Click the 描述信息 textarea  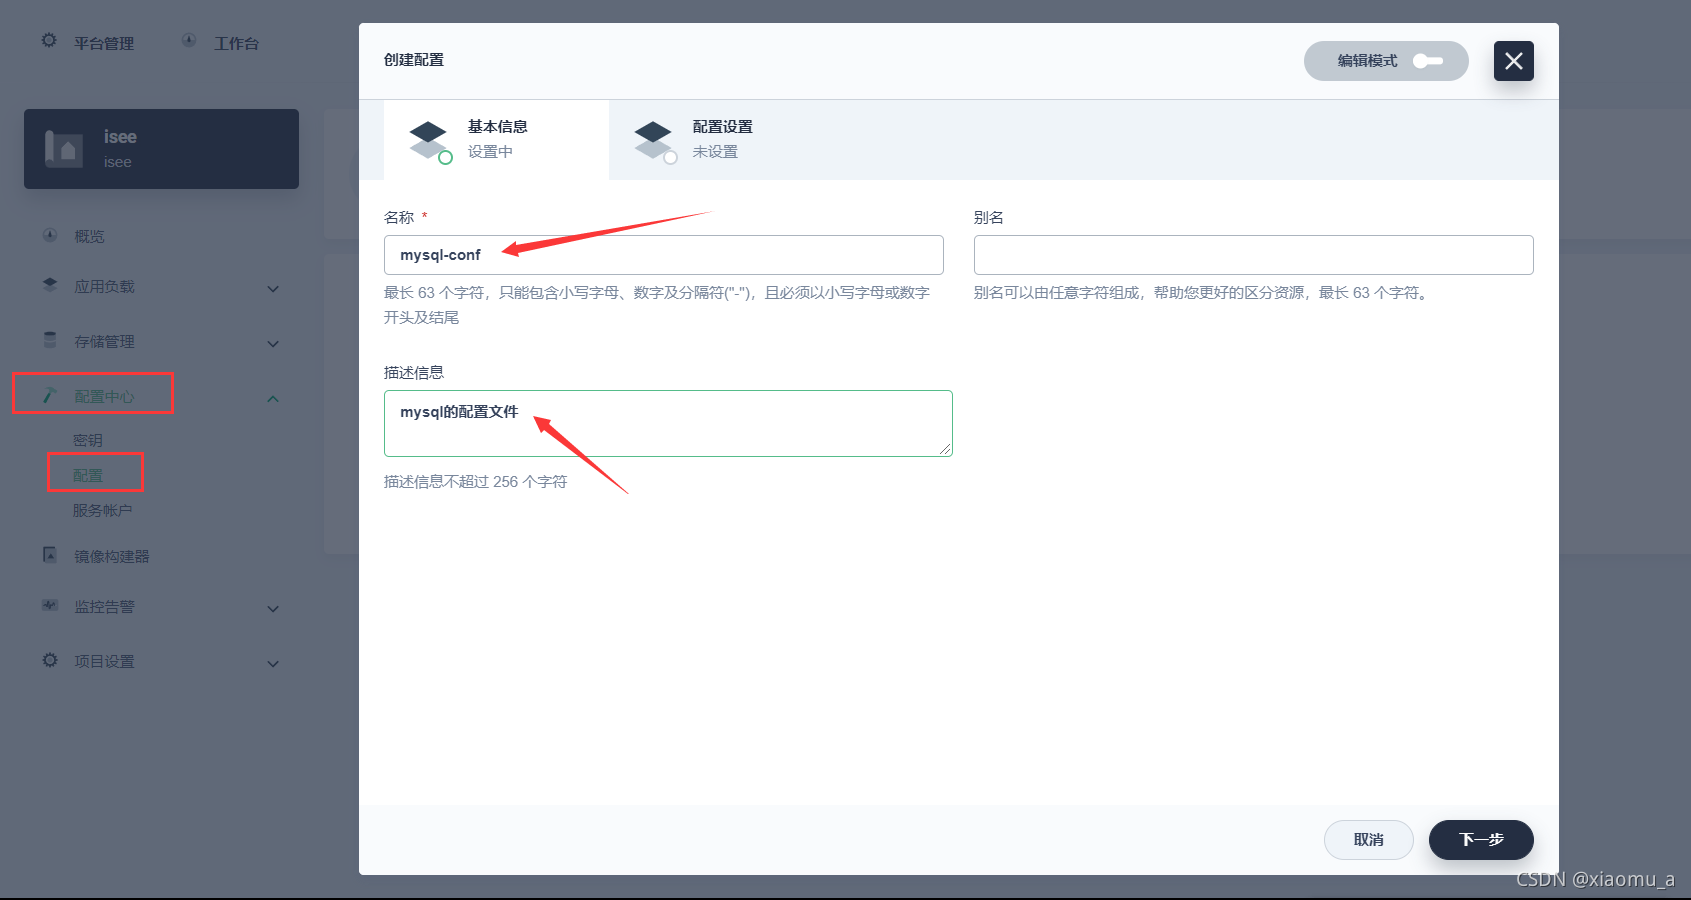pyautogui.click(x=668, y=423)
